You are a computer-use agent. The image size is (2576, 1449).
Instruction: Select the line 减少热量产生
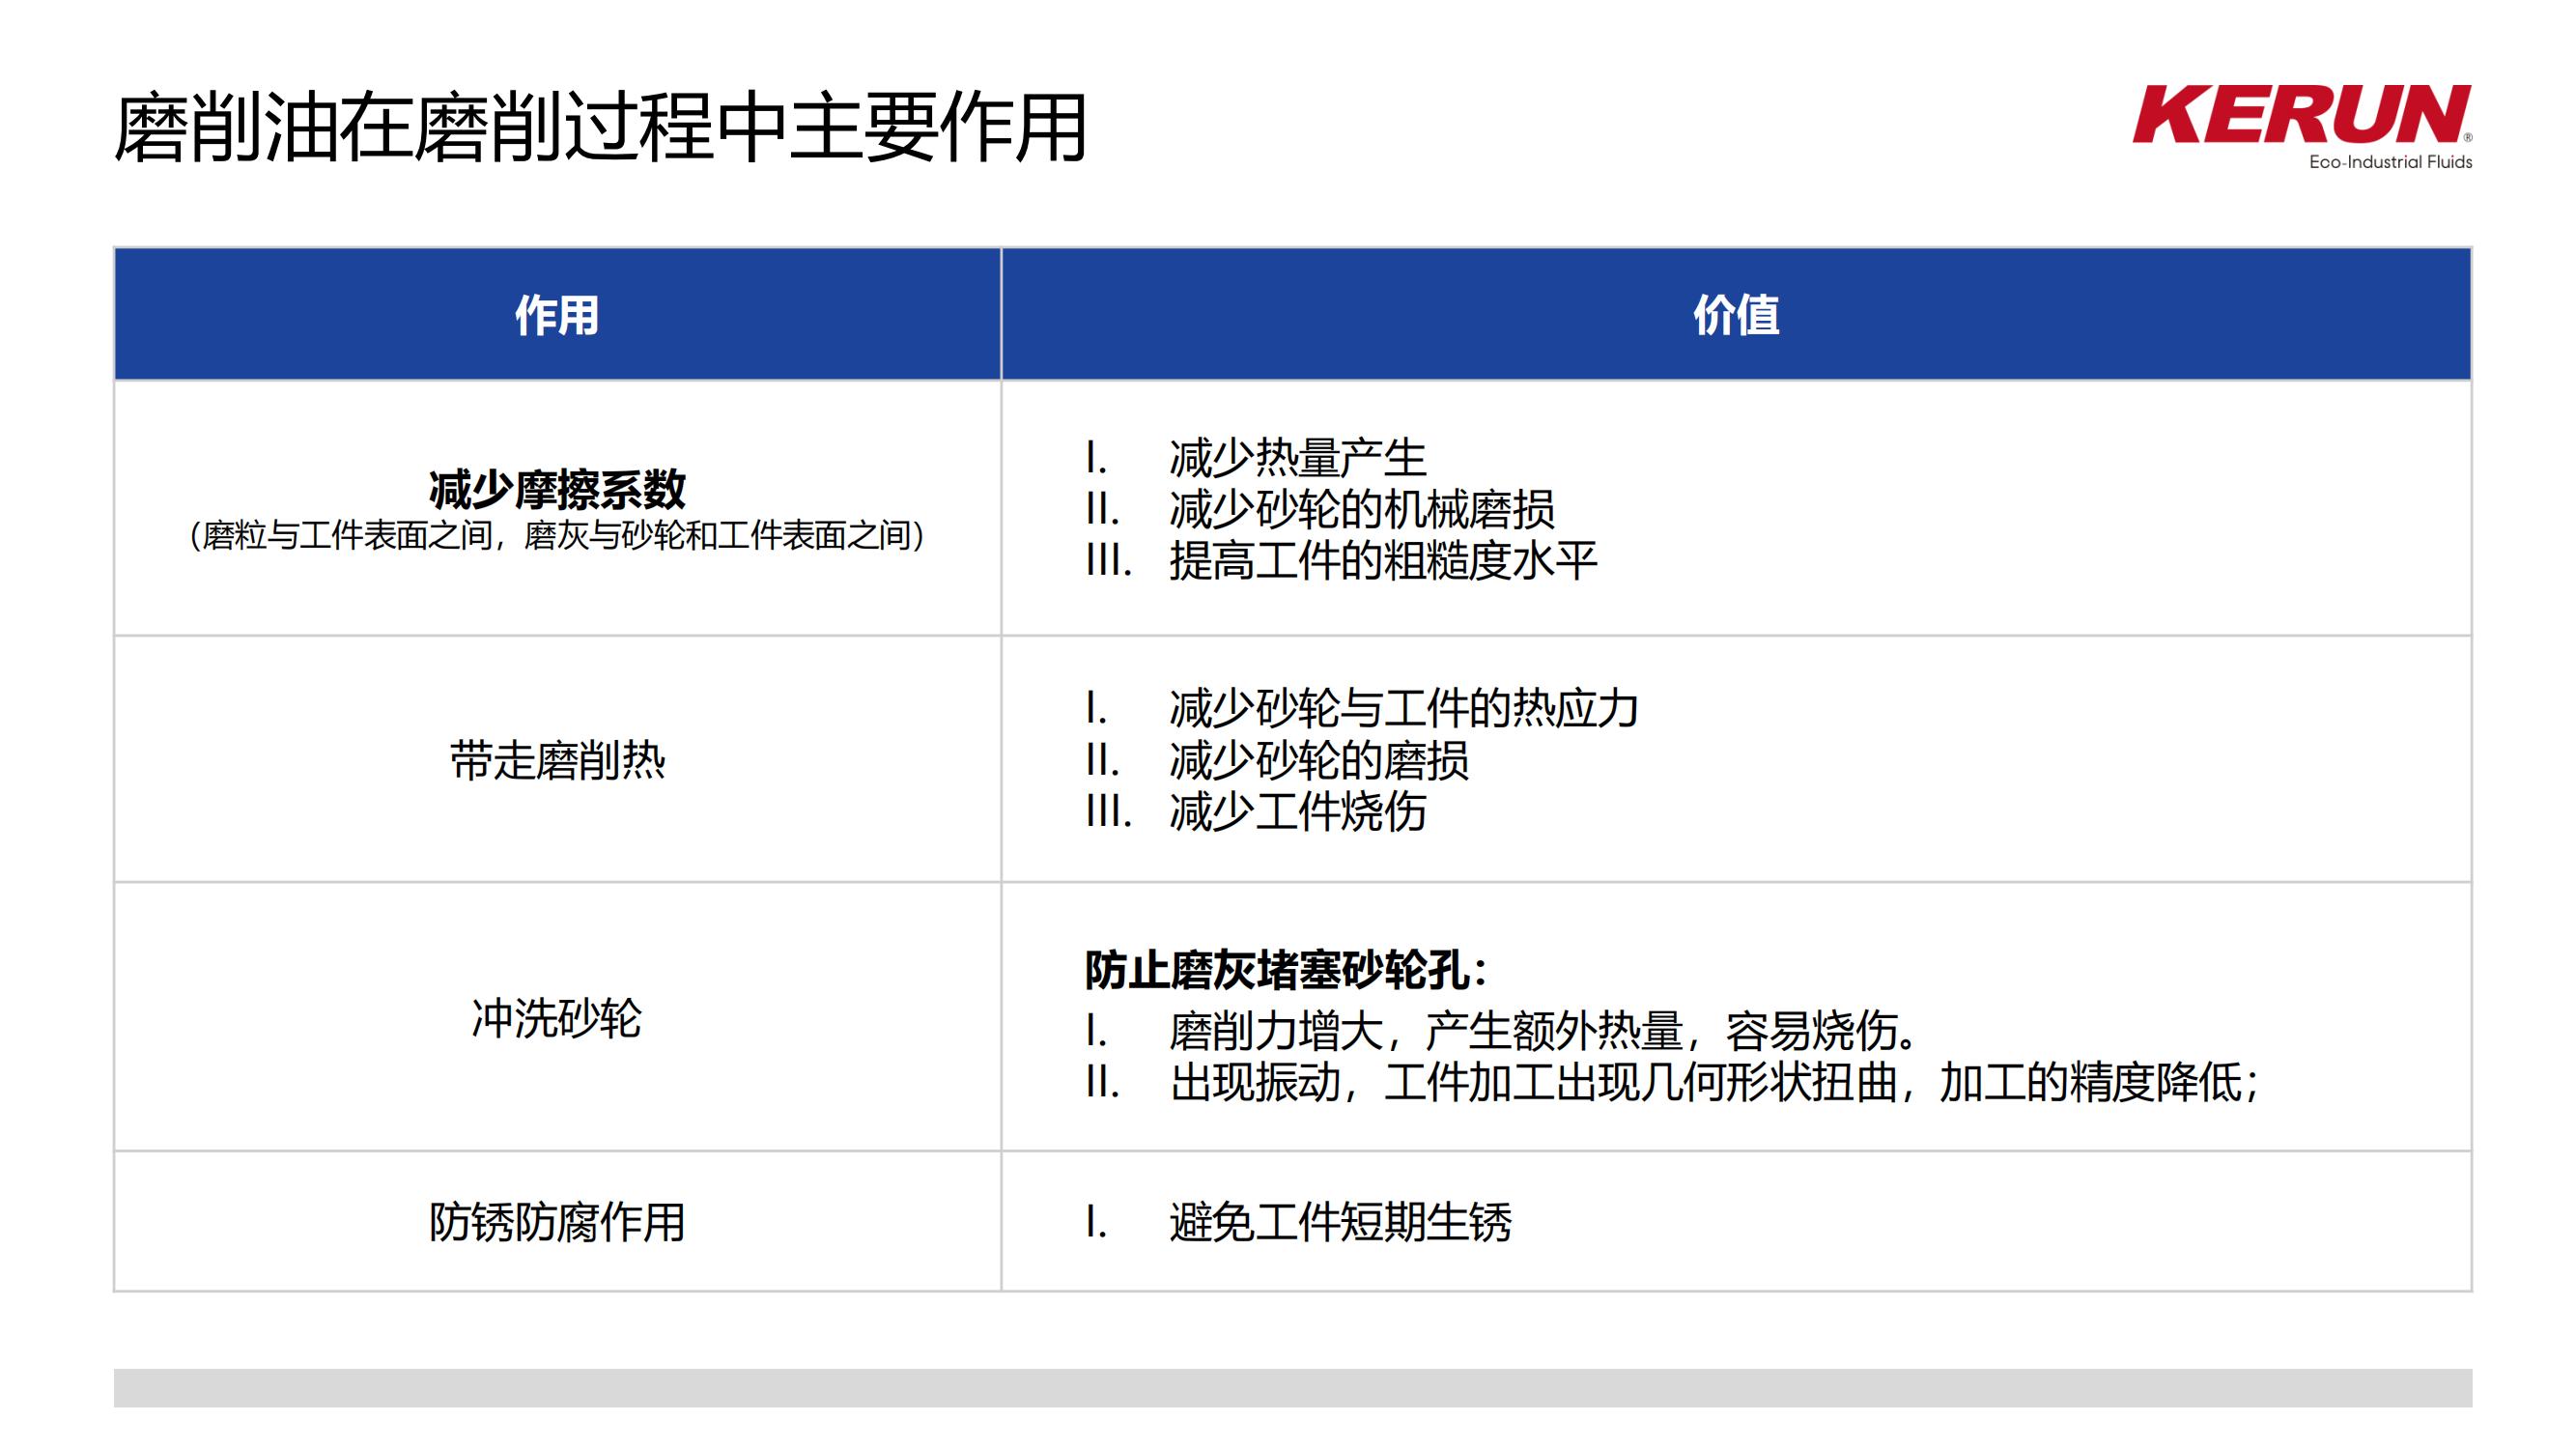pos(1297,458)
